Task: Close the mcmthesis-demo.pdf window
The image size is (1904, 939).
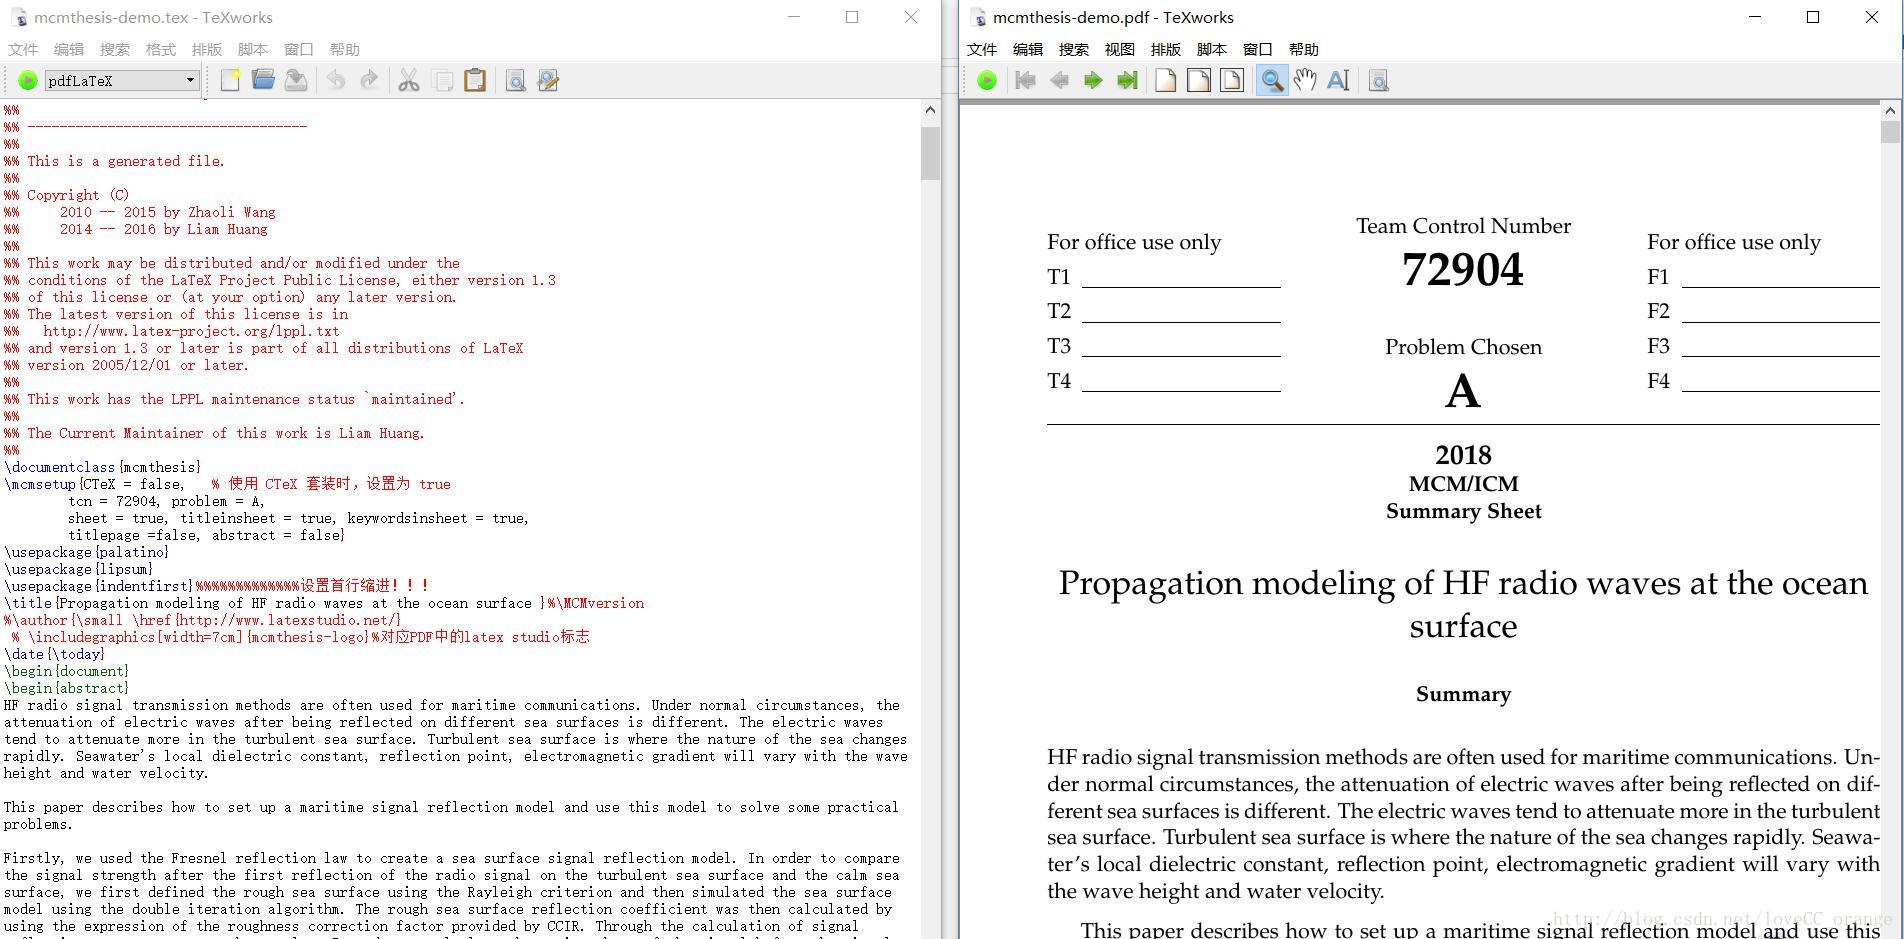Action: pos(1872,17)
